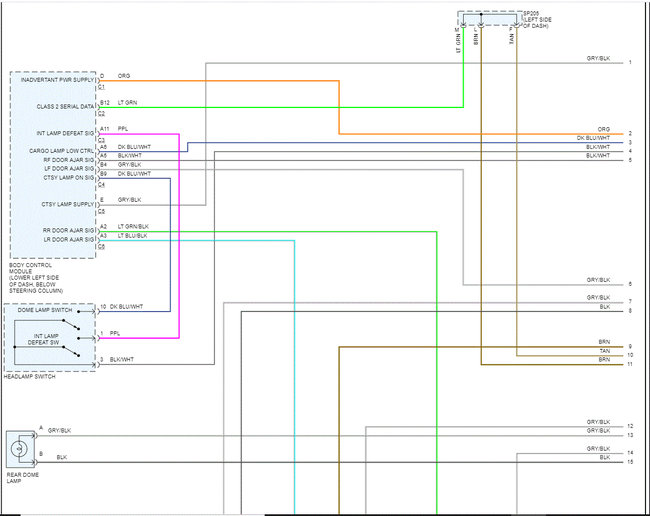Click the TAN wire label near 10
650x516 pixels.
tap(605, 351)
